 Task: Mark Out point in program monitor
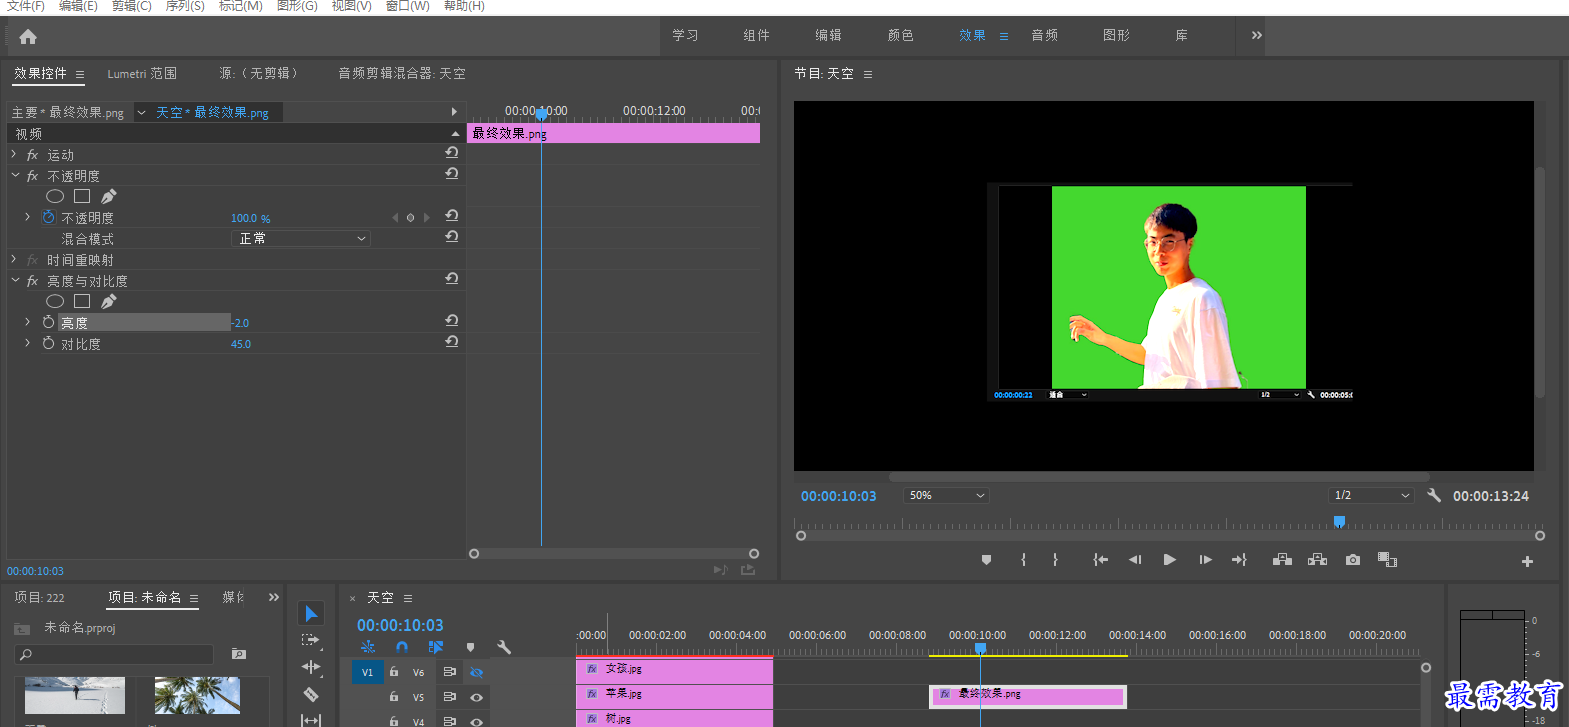[1055, 560]
